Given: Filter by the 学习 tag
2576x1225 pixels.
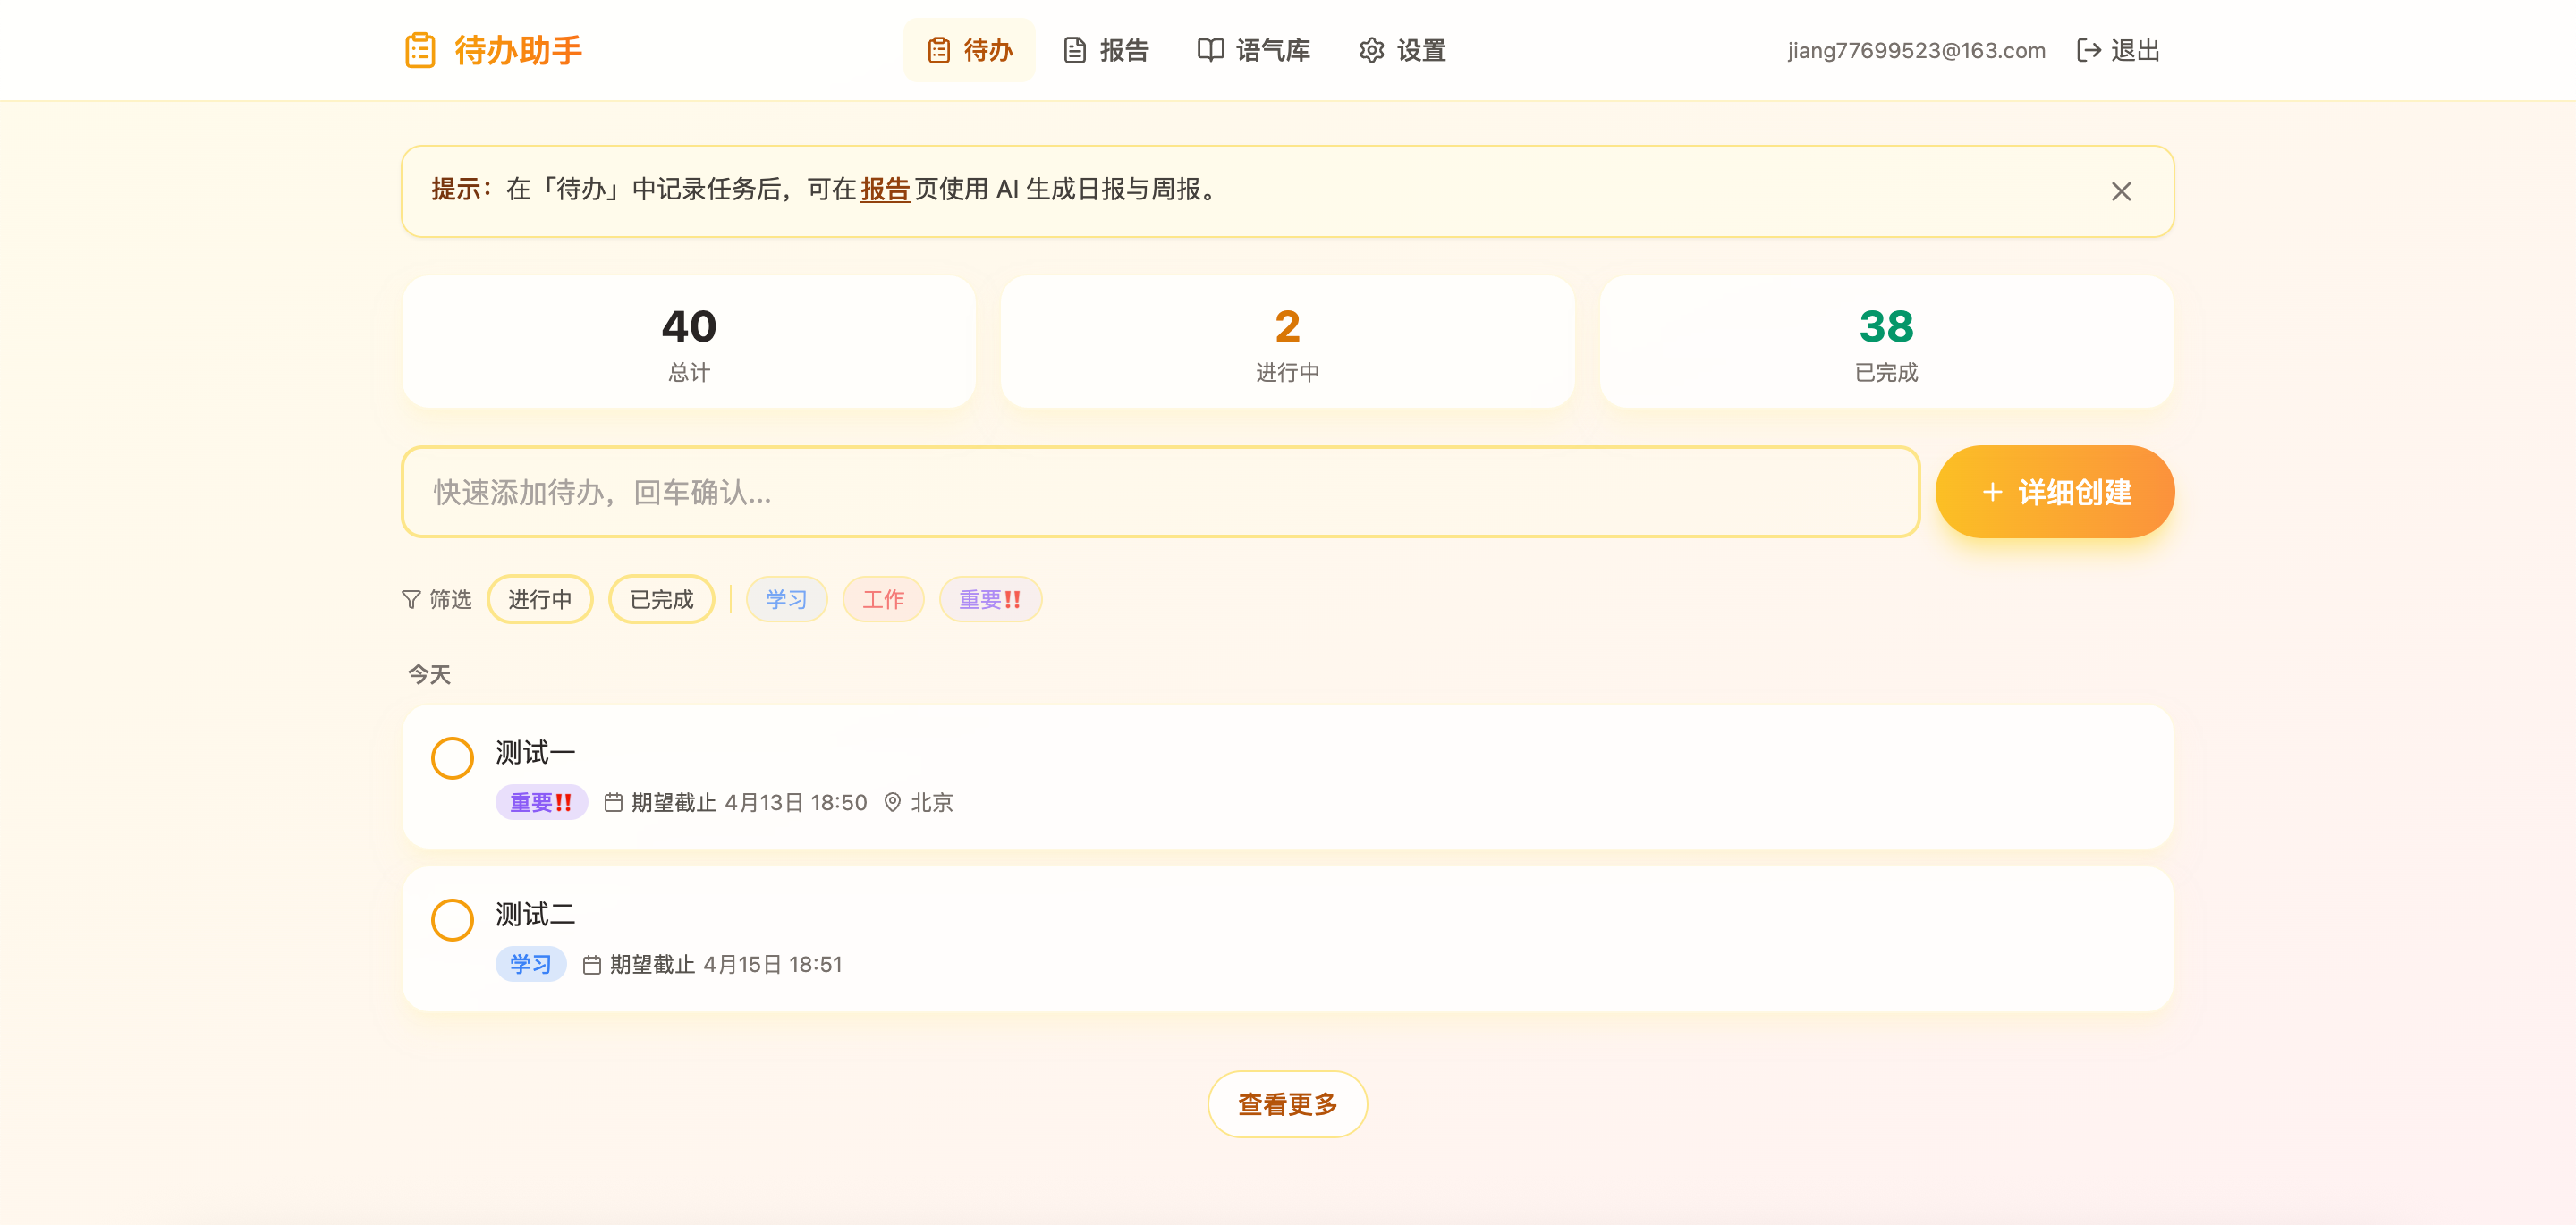Looking at the screenshot, I should (x=786, y=599).
